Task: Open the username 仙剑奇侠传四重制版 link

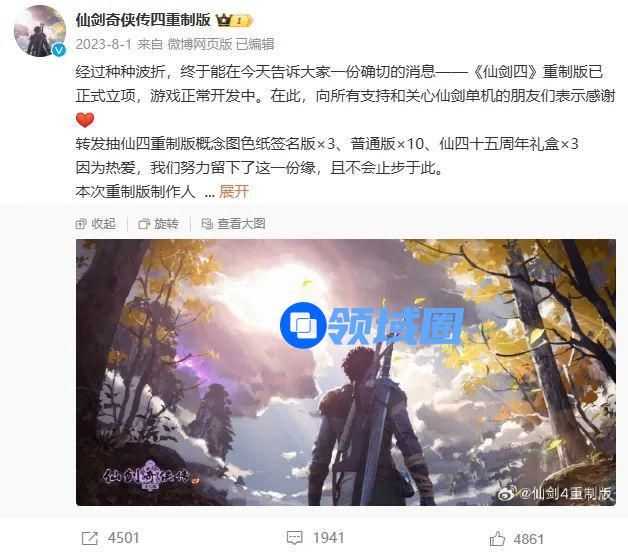Action: [143, 20]
